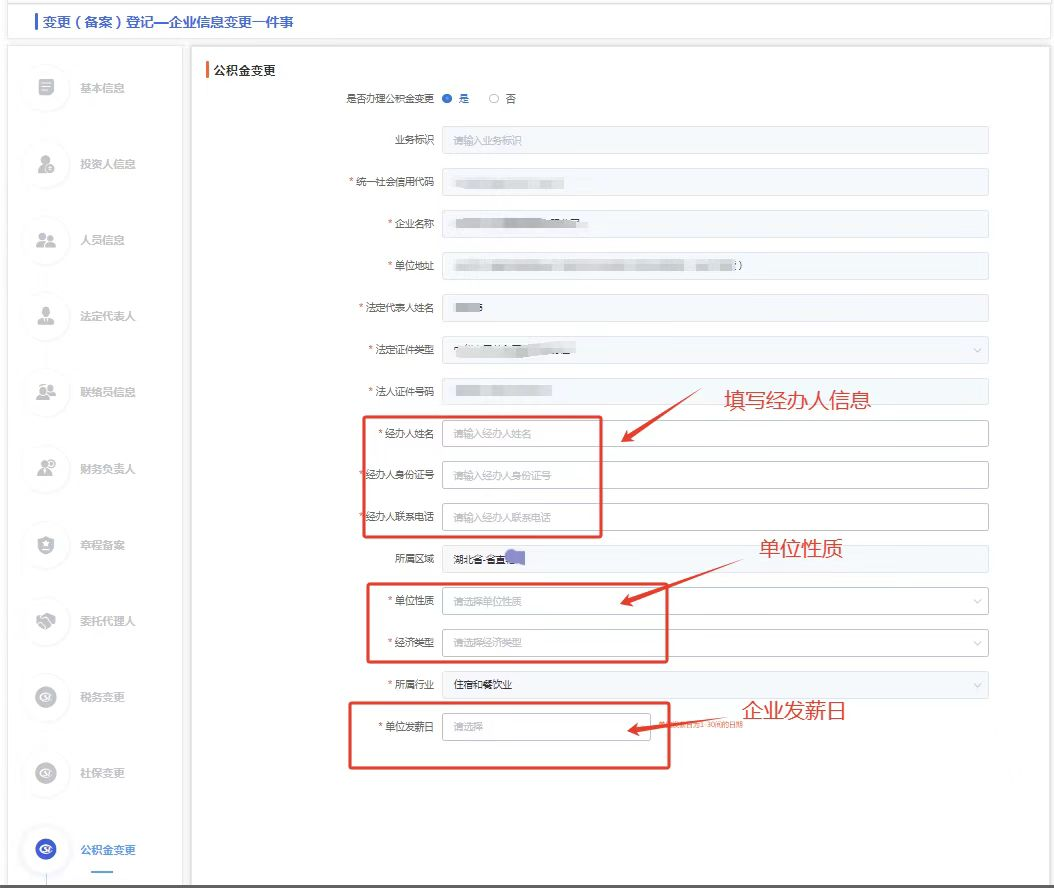This screenshot has width=1054, height=888.
Task: Click the 法定代表人 sidebar icon
Action: click(x=46, y=316)
